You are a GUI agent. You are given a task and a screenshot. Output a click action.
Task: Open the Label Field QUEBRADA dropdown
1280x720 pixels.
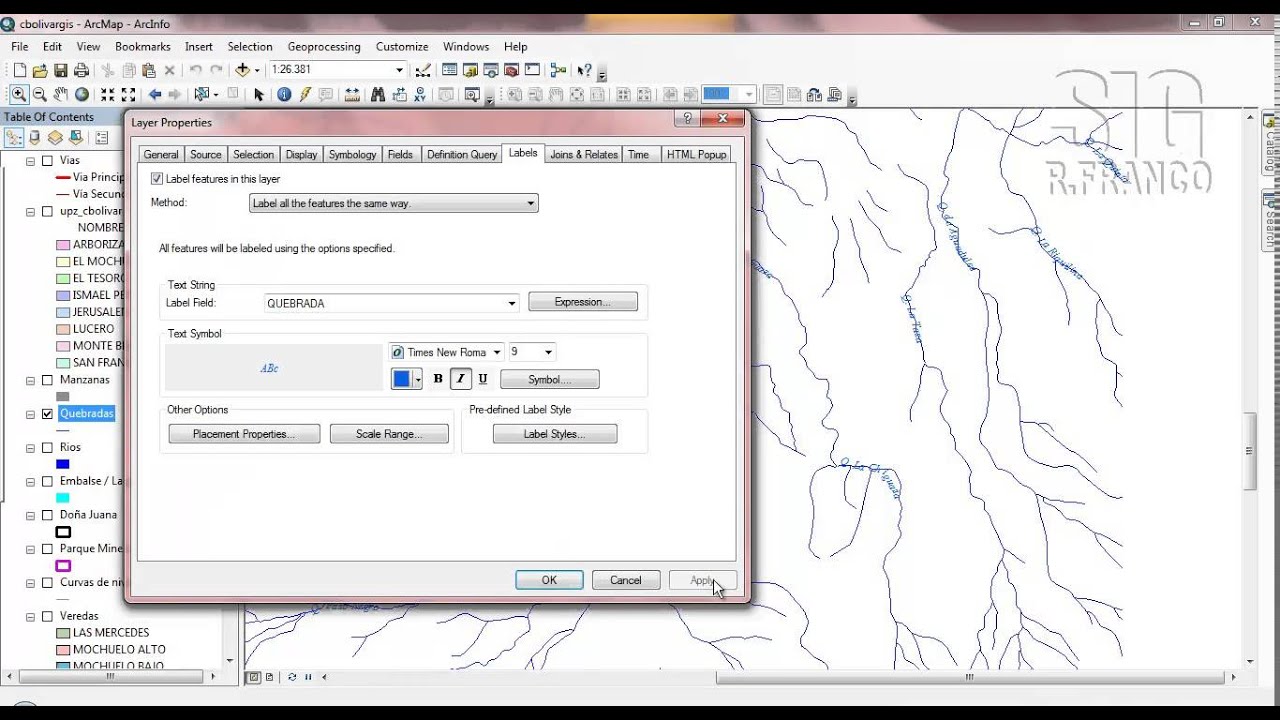[512, 303]
